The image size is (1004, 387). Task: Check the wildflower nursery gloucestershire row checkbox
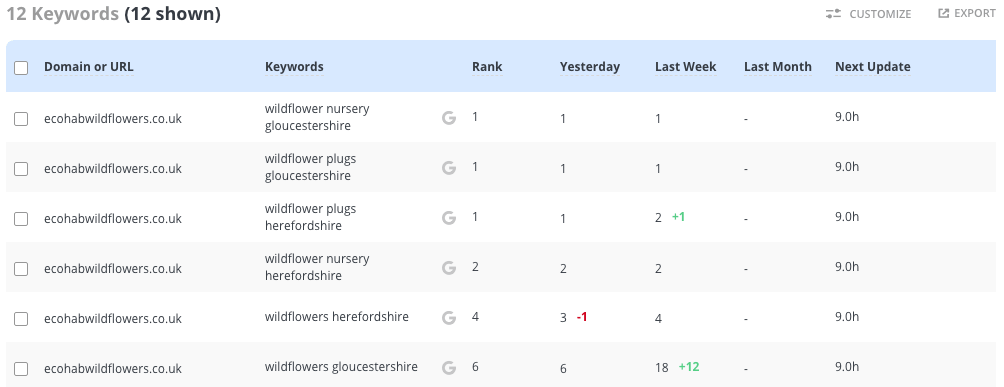[21, 119]
